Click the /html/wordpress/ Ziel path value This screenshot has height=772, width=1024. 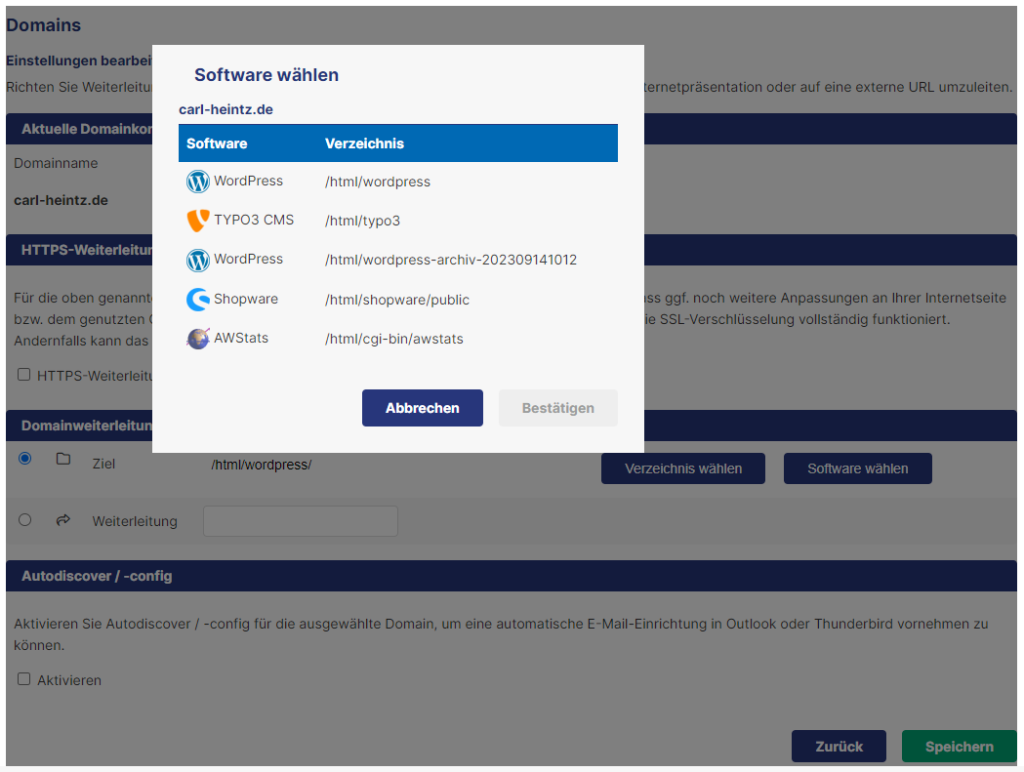click(x=261, y=465)
